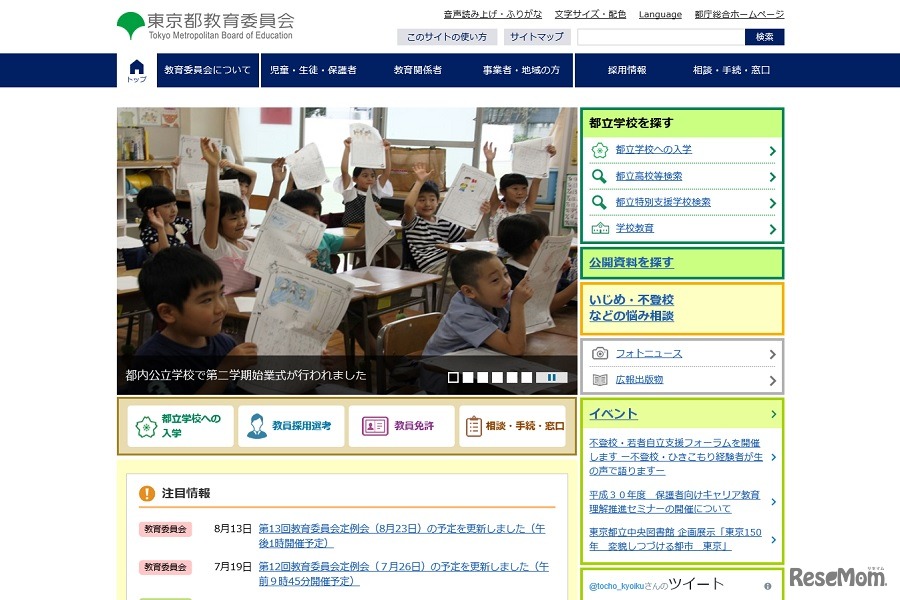Select the first carousel slide dot
This screenshot has height=600, width=900.
(x=454, y=377)
